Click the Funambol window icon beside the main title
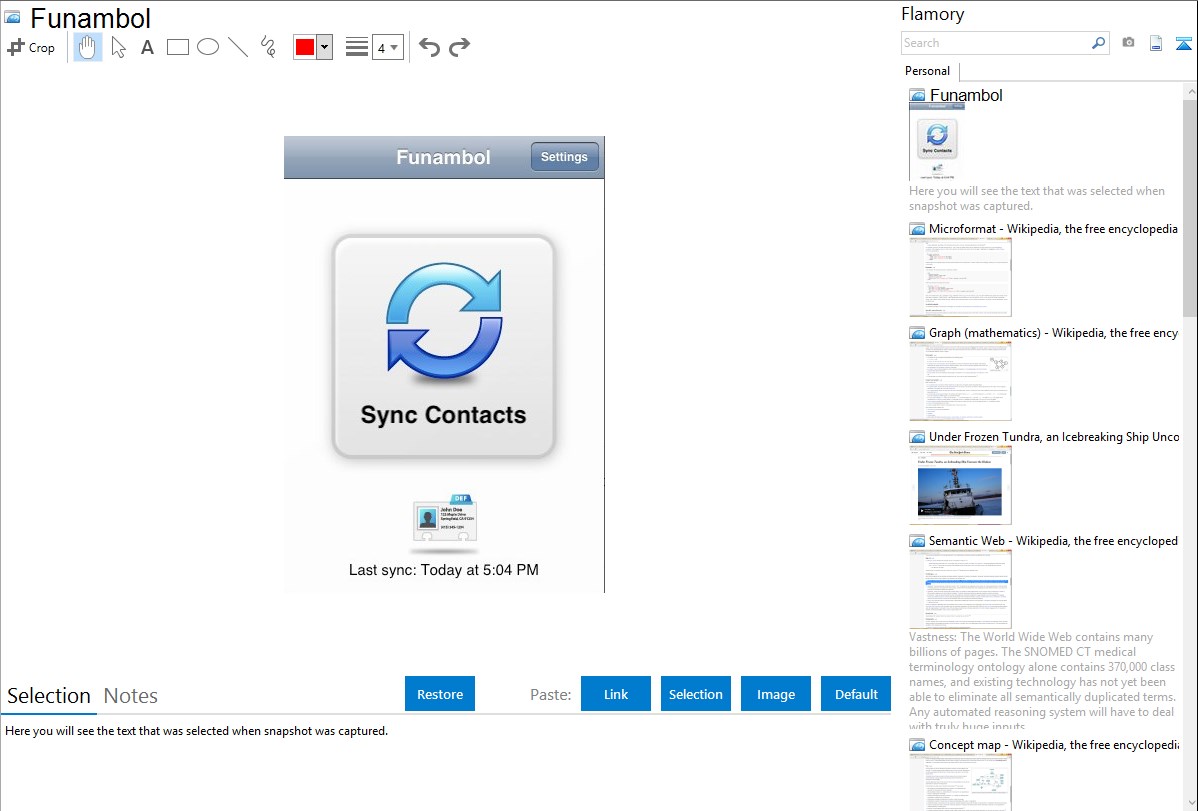The image size is (1198, 811). click(12, 18)
